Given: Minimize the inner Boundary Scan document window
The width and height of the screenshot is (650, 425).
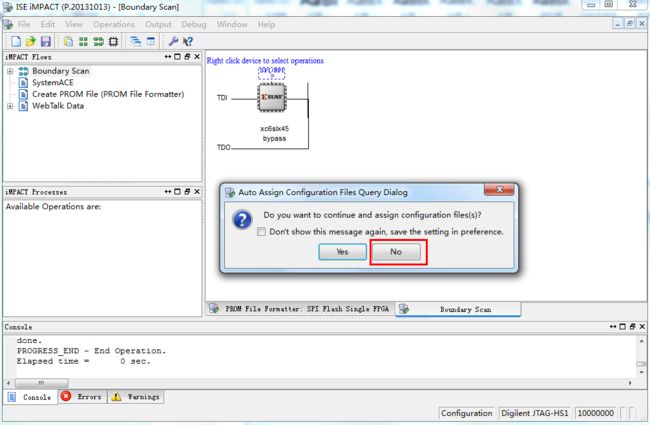Looking at the screenshot, I should coord(618,24).
